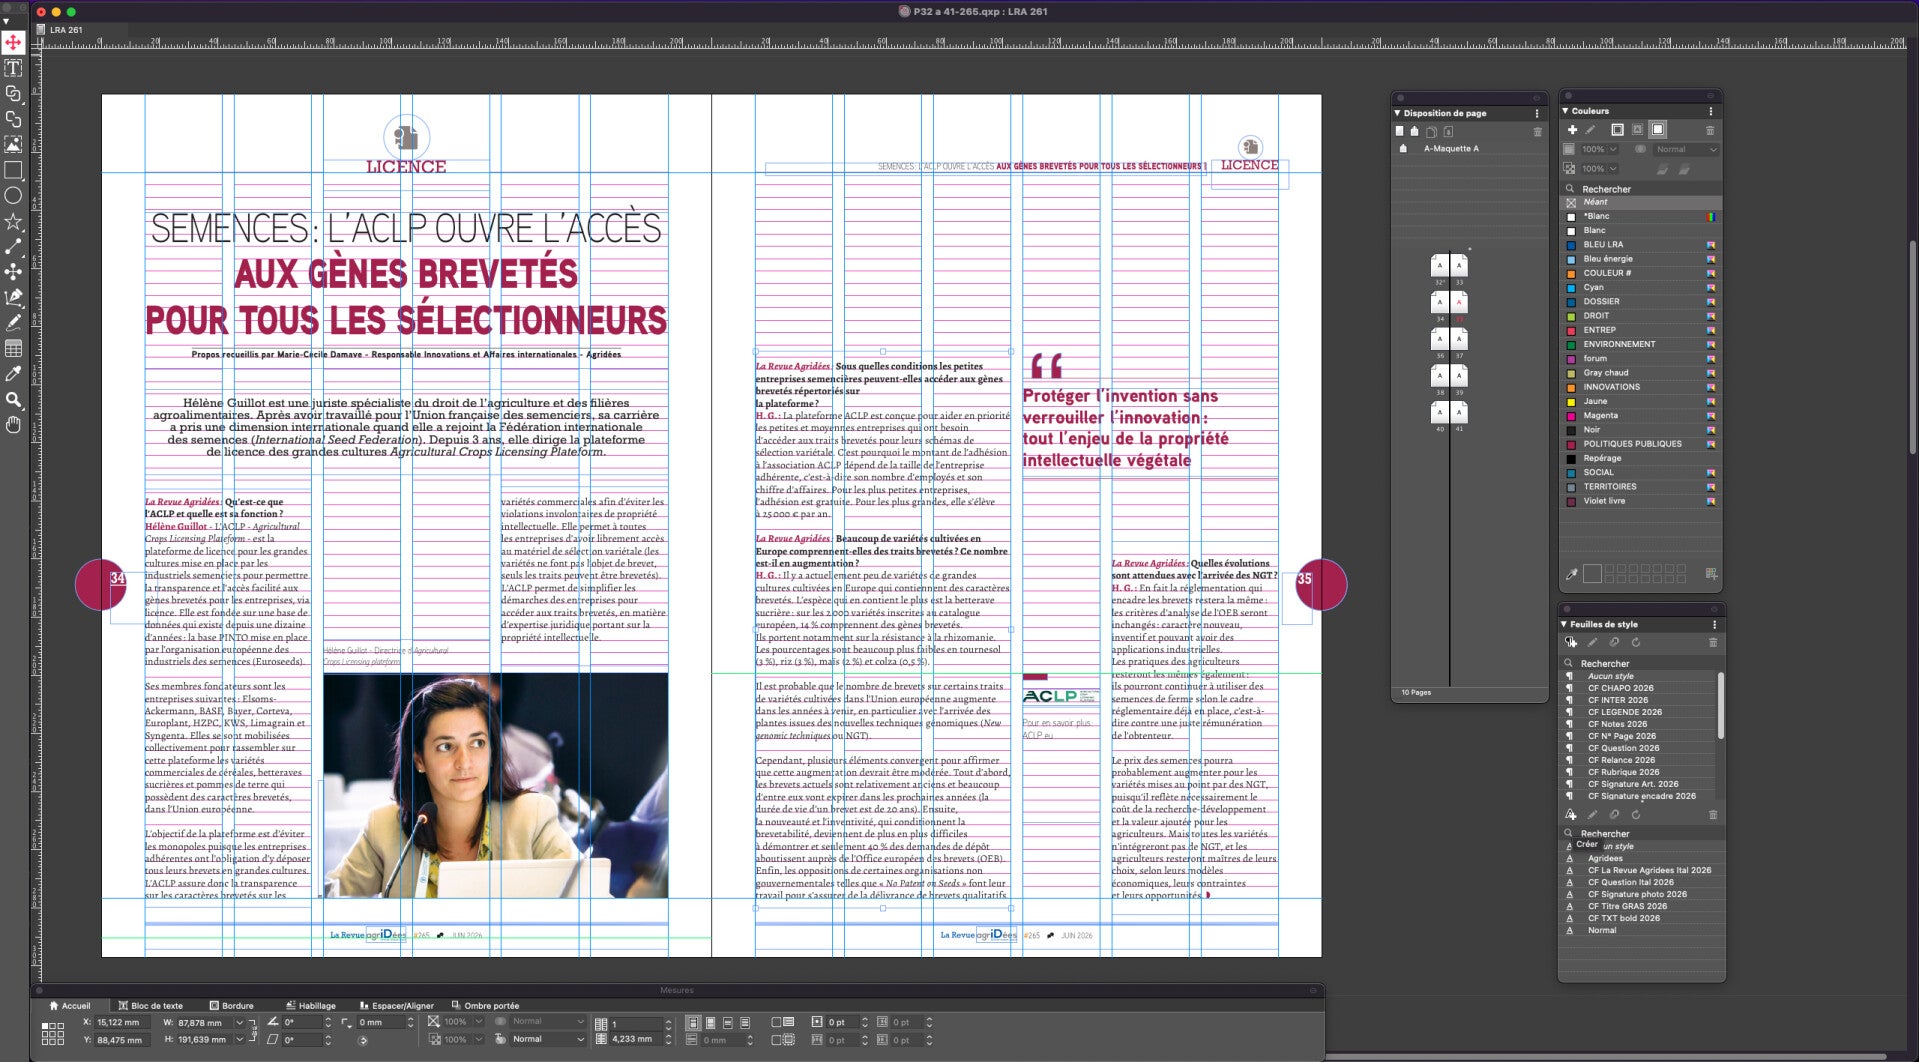Create a new paragraph style sheet
The image size is (1919, 1062).
(1571, 643)
